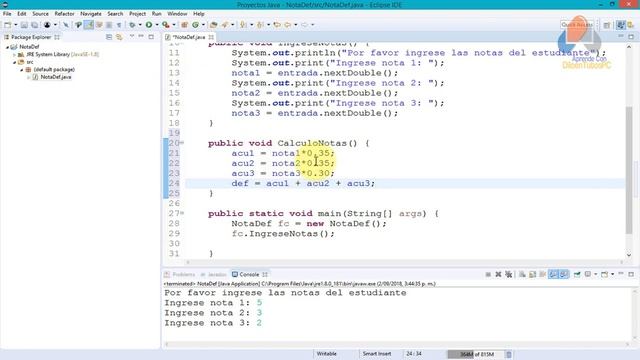This screenshot has width=640, height=360.
Task: Toggle Show Console on Standard Error change
Action: [x=564, y=274]
